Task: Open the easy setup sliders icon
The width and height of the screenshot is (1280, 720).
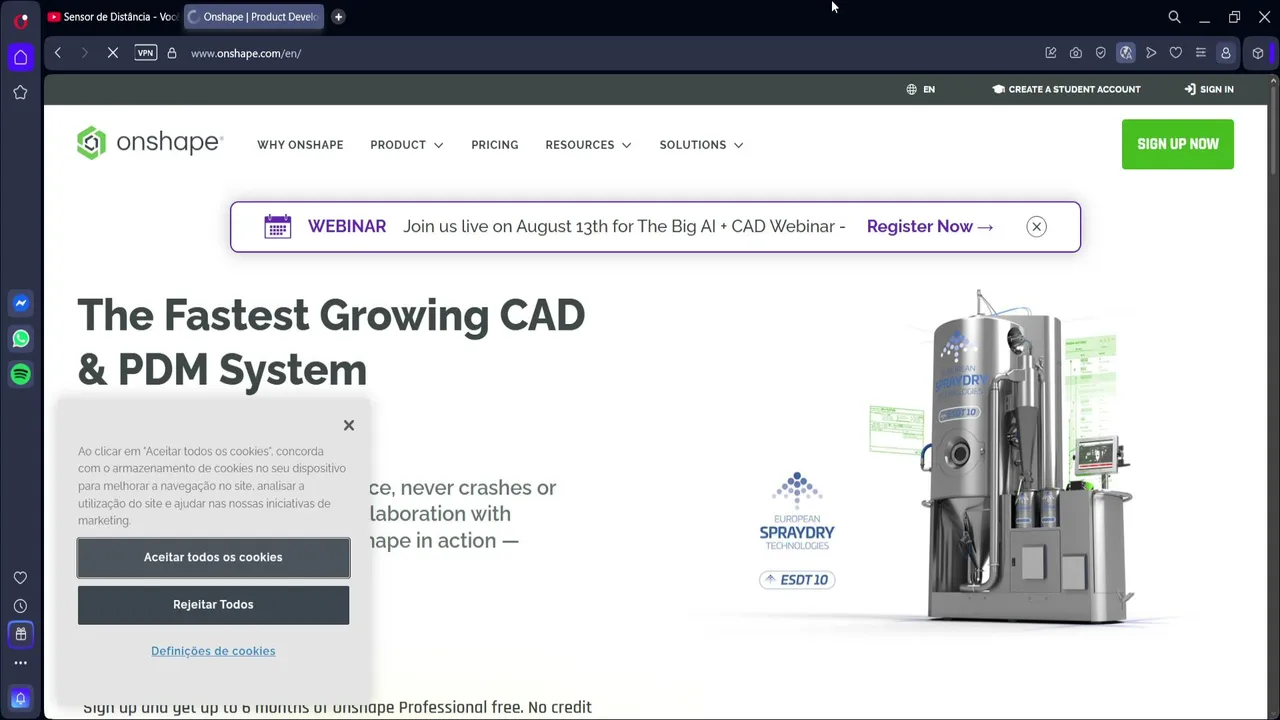Action: (x=1201, y=53)
